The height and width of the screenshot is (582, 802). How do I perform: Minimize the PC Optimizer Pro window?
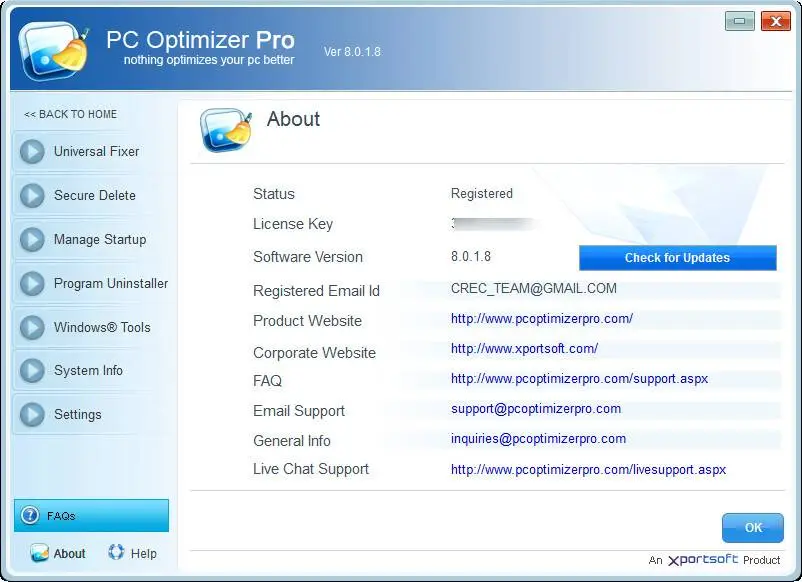[x=740, y=21]
